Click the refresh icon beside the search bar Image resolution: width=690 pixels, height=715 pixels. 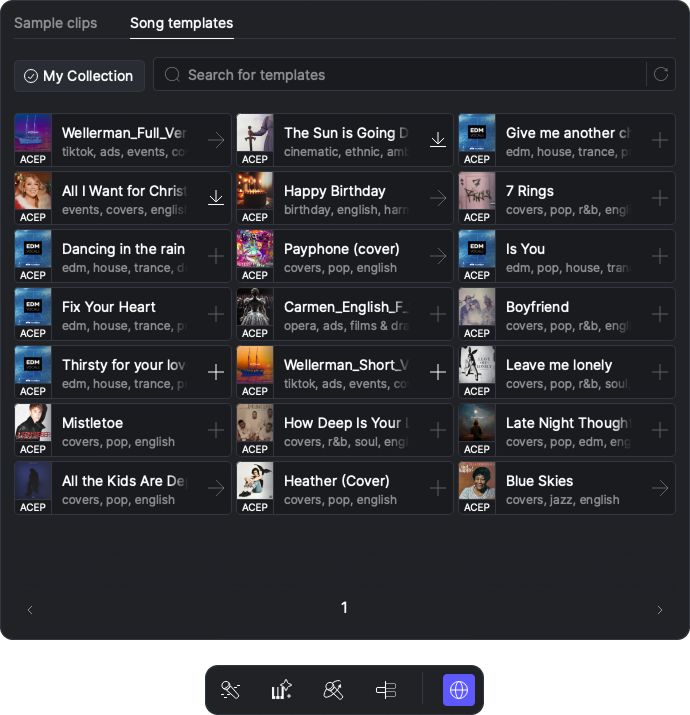coord(660,74)
